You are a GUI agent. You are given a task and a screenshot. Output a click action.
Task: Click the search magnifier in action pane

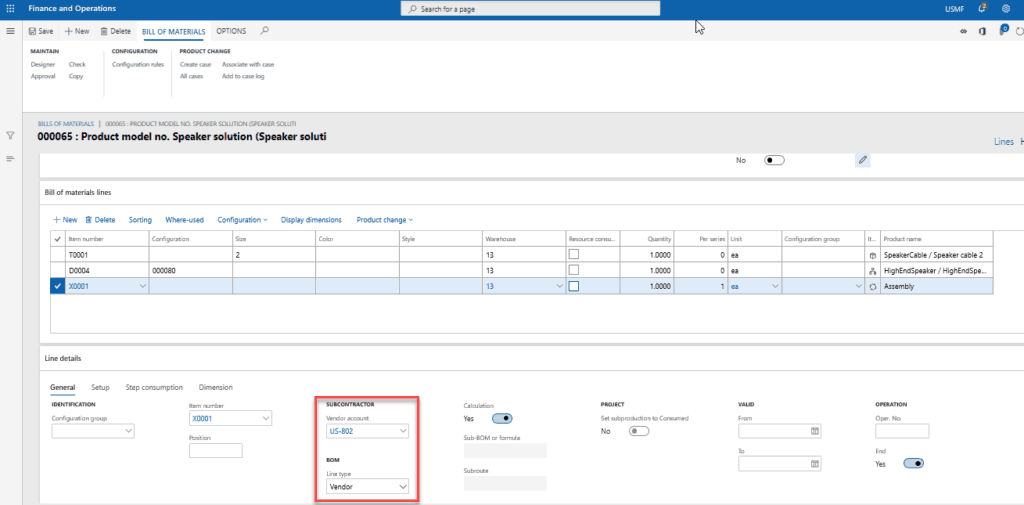click(x=264, y=31)
